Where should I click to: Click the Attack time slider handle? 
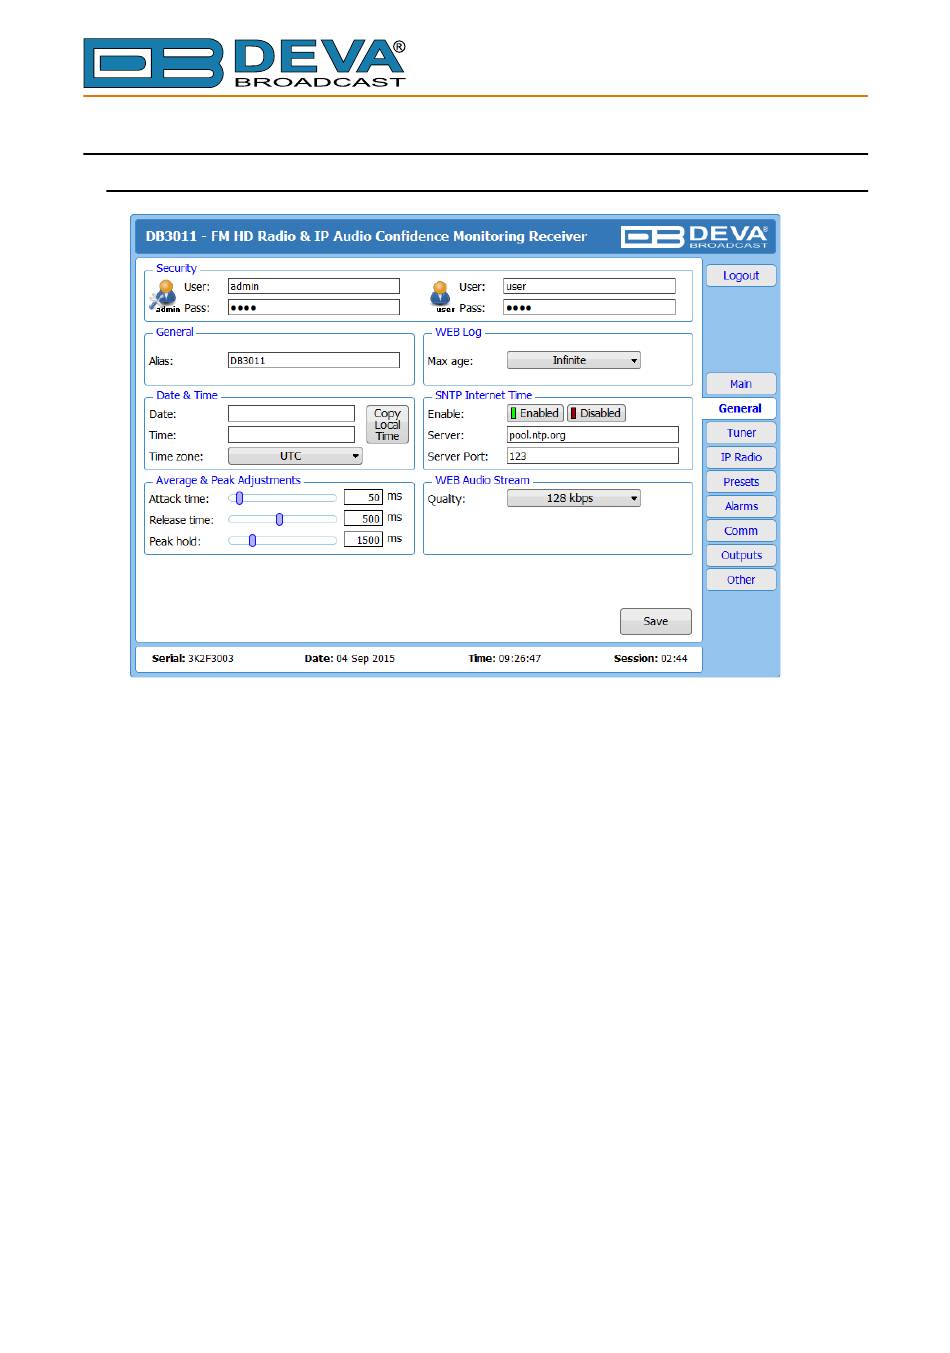click(x=240, y=498)
